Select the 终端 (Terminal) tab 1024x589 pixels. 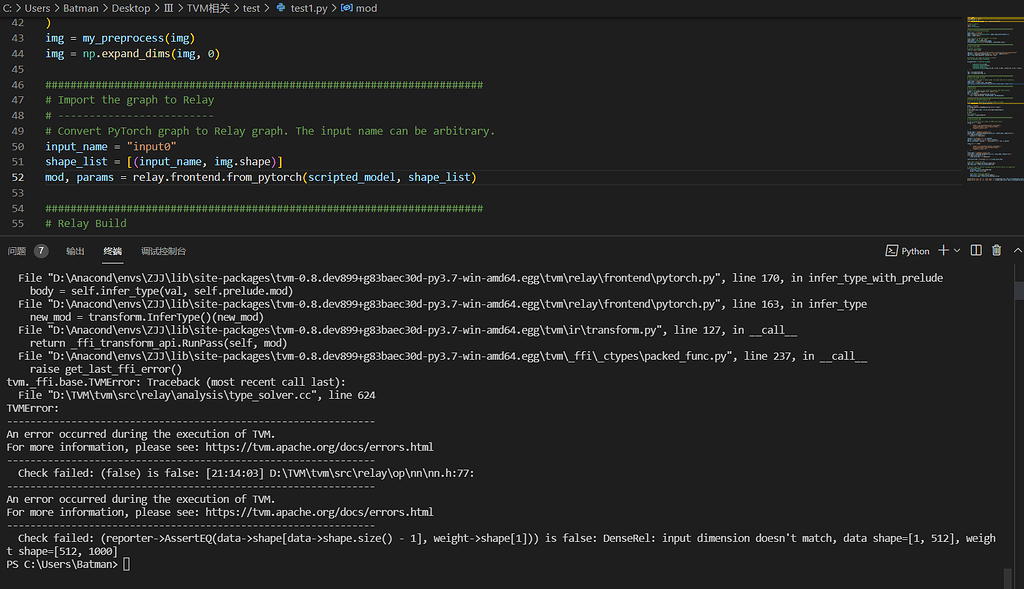112,251
